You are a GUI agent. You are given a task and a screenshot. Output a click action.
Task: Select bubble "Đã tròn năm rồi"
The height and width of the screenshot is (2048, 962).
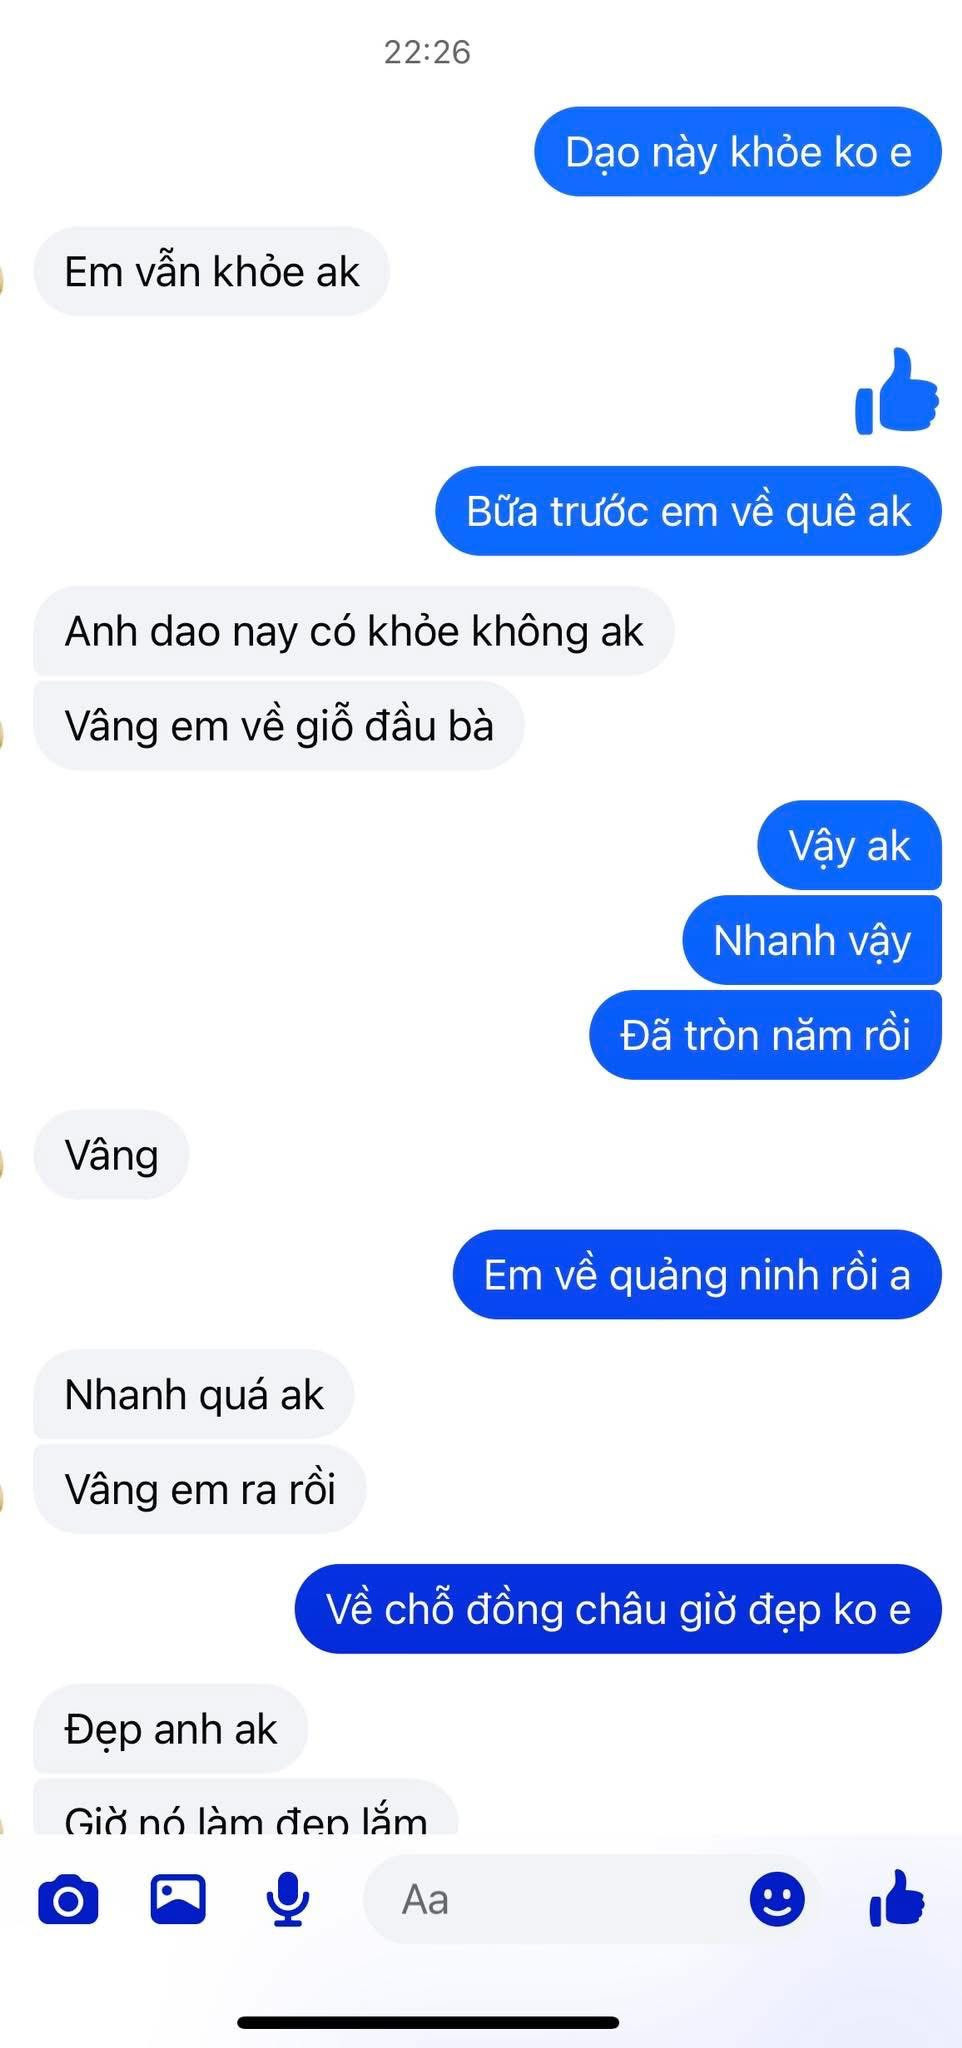point(766,1035)
